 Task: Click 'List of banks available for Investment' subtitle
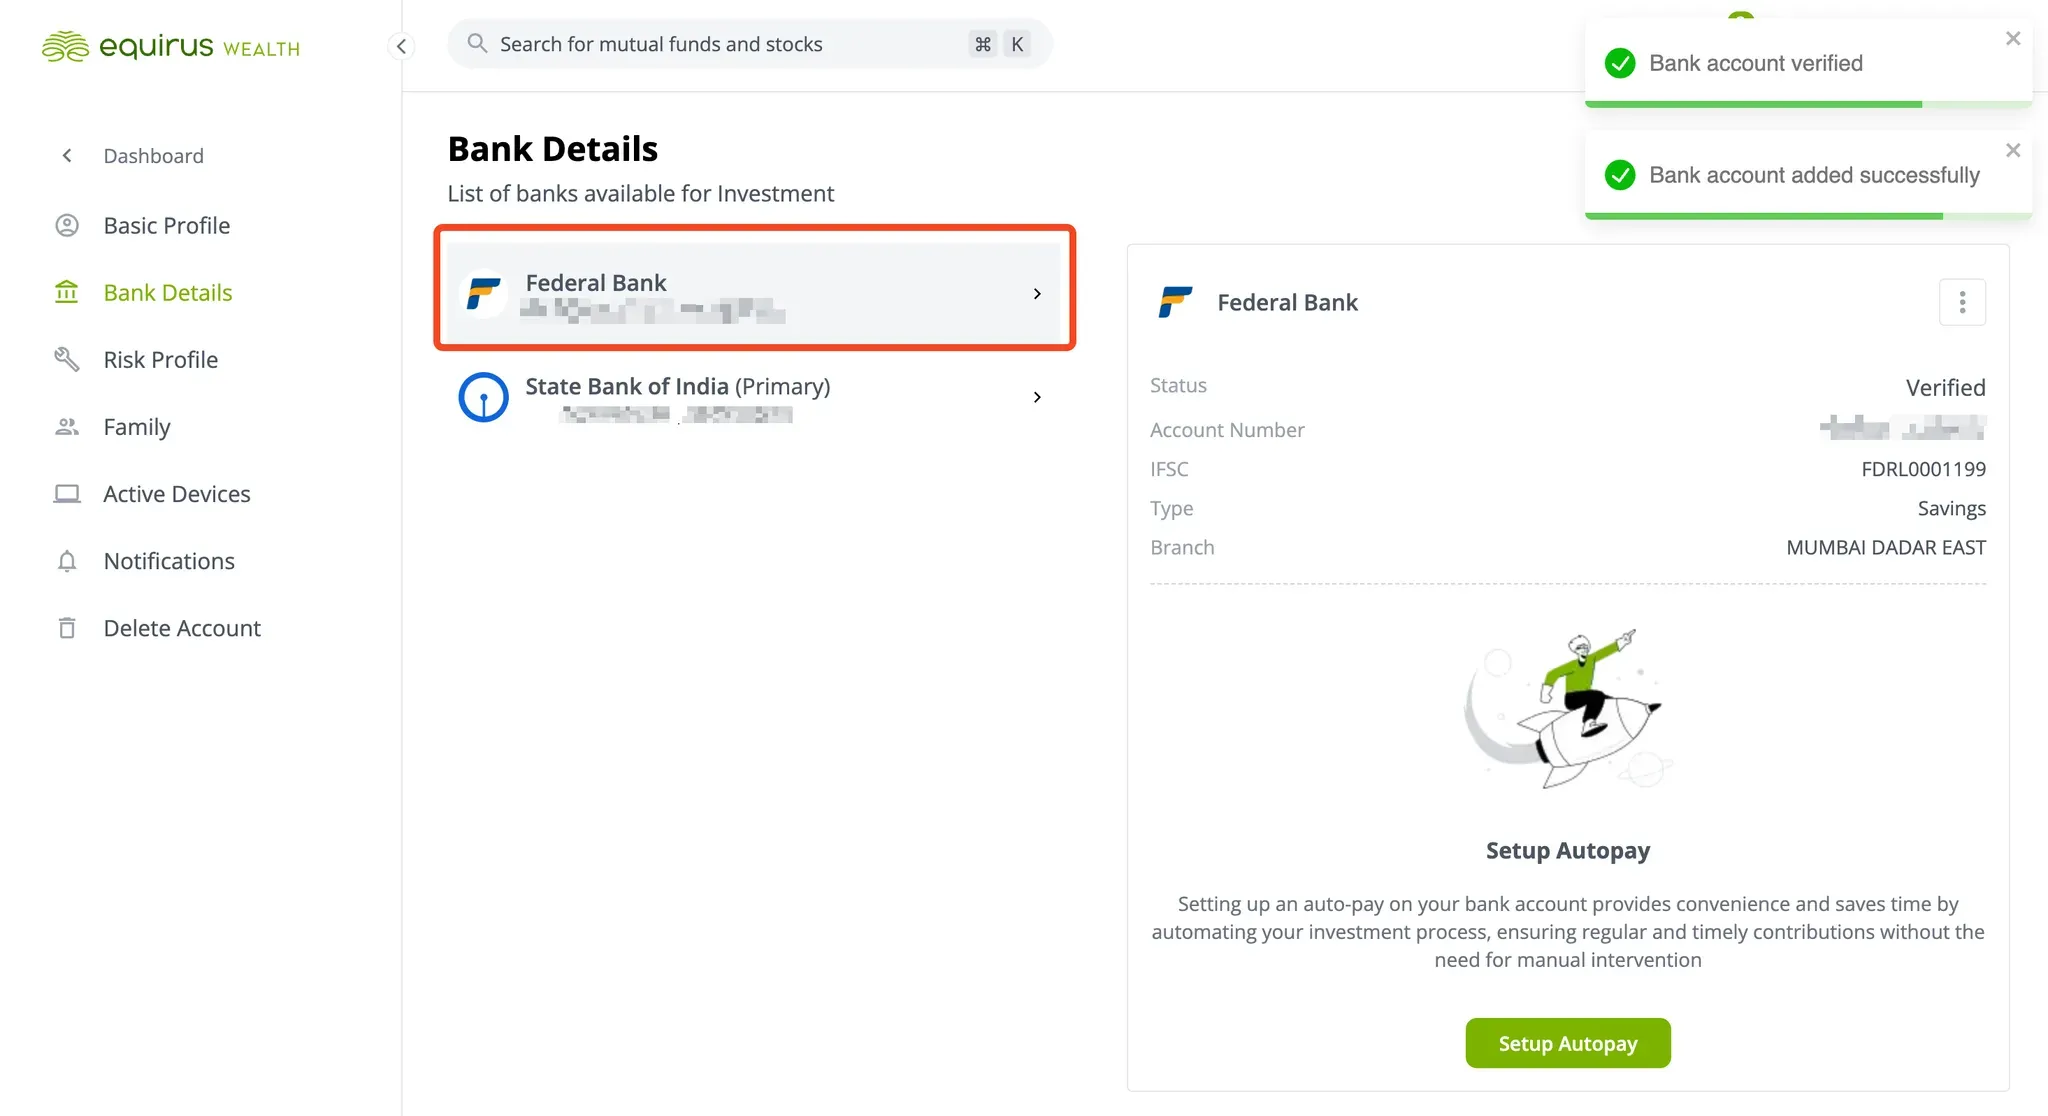pos(641,194)
